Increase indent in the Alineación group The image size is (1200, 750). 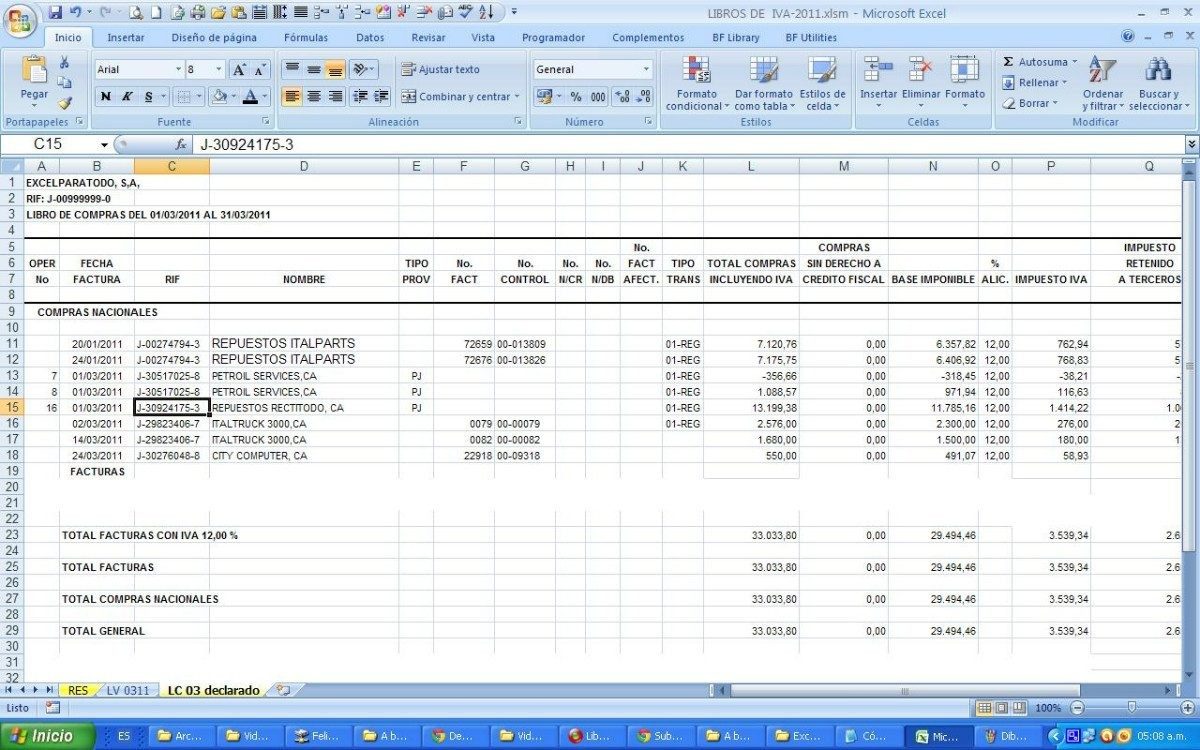pos(381,97)
